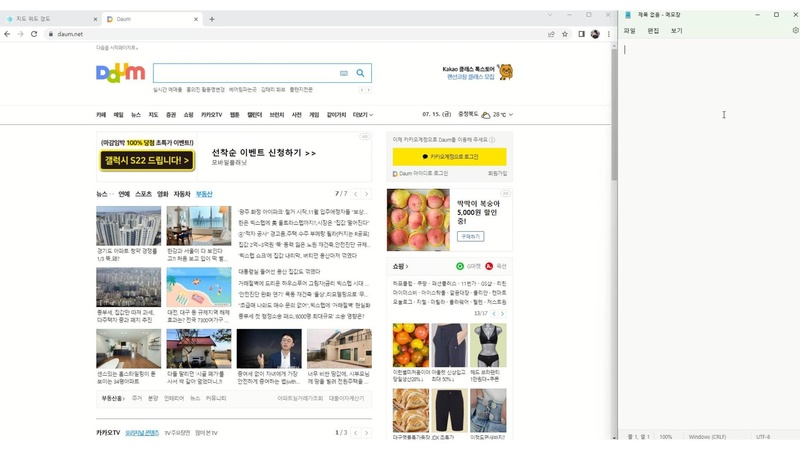Viewport: 800px width, 450px height.
Task: Go to previous shopping page at 13/17
Action: (494, 313)
